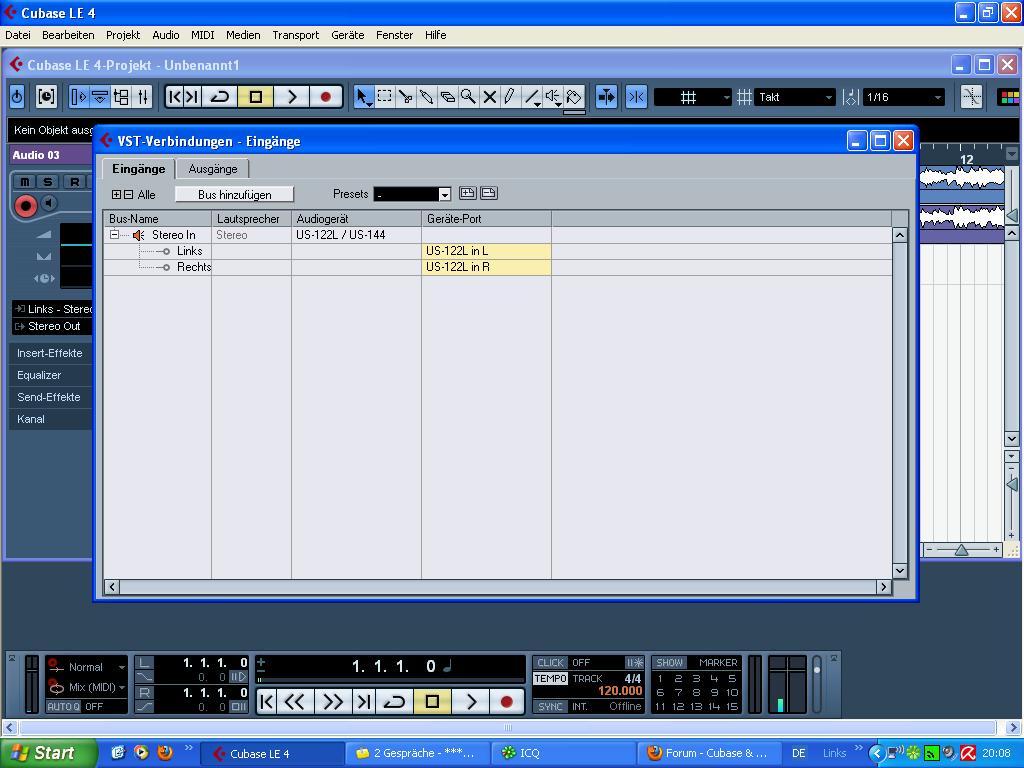Select the Color paint bucket tool
Screen dimensions: 1024x768
tap(574, 97)
